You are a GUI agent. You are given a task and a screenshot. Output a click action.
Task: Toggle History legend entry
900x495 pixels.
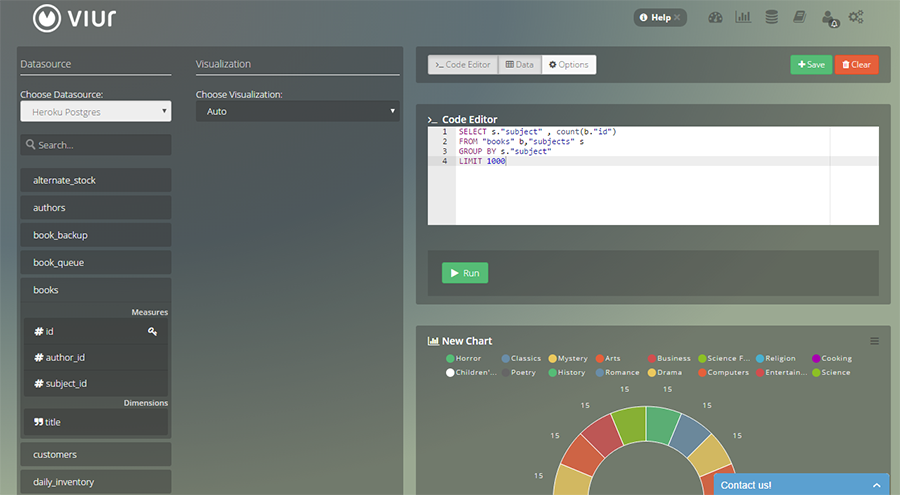[x=567, y=373]
